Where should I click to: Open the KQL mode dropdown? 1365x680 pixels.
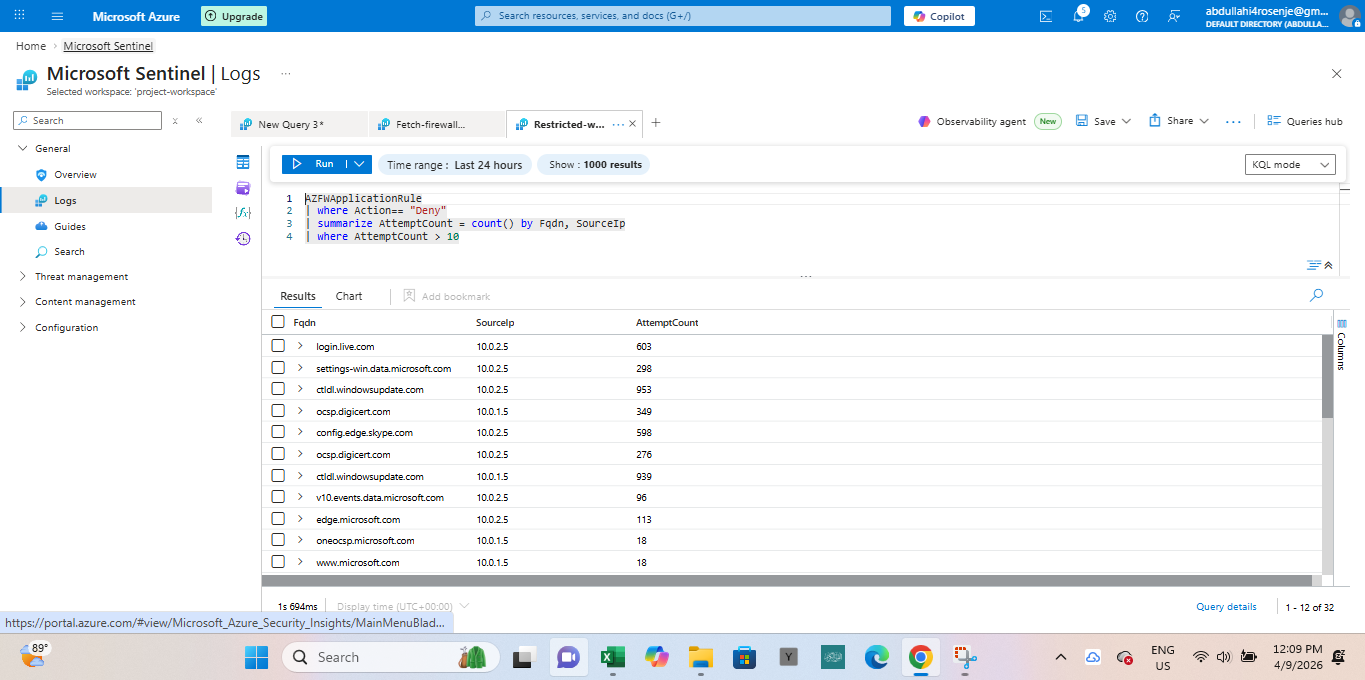pos(1291,165)
